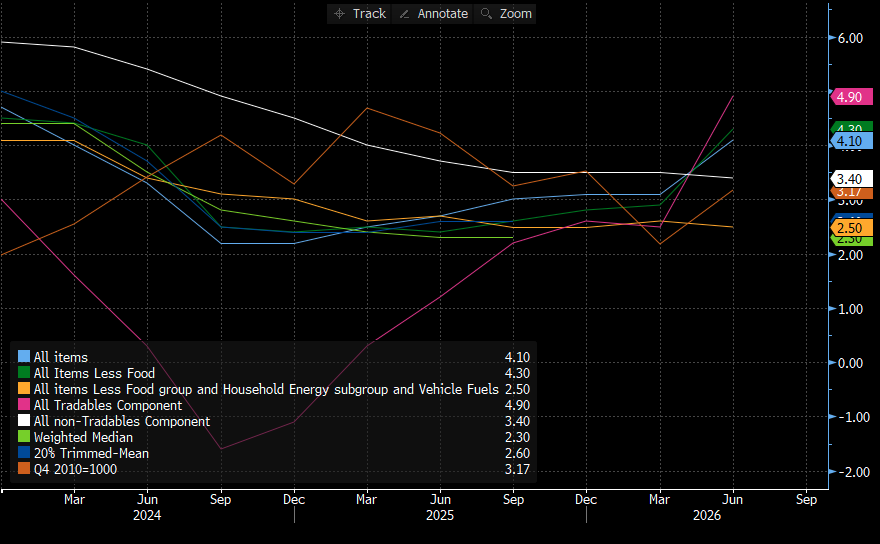Click legend value 2.60
The image size is (880, 544).
point(517,453)
